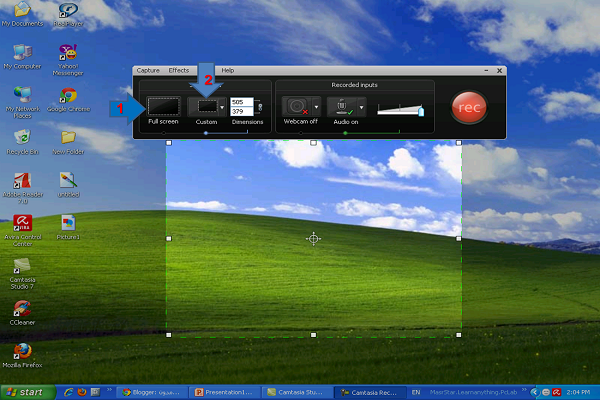Switch to the Camtasia Rec... taskbar button
Screen dimensions: 600x400
pos(371,392)
